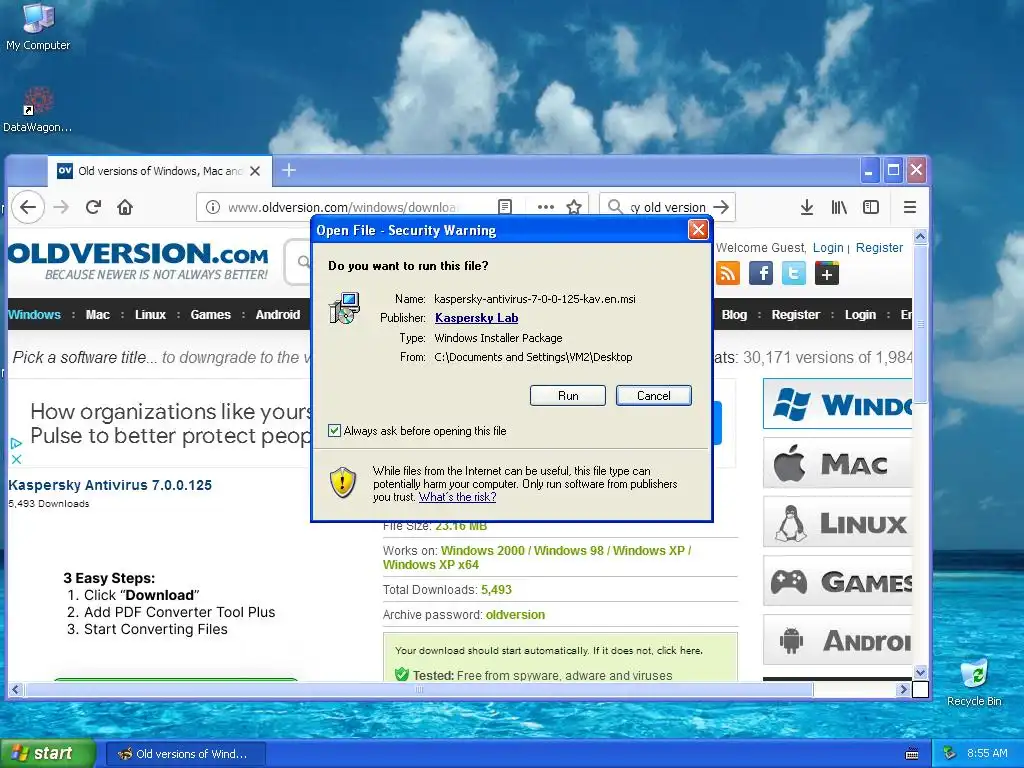1024x768 pixels.
Task: Select the Recycle Bin desktop icon
Action: (974, 682)
